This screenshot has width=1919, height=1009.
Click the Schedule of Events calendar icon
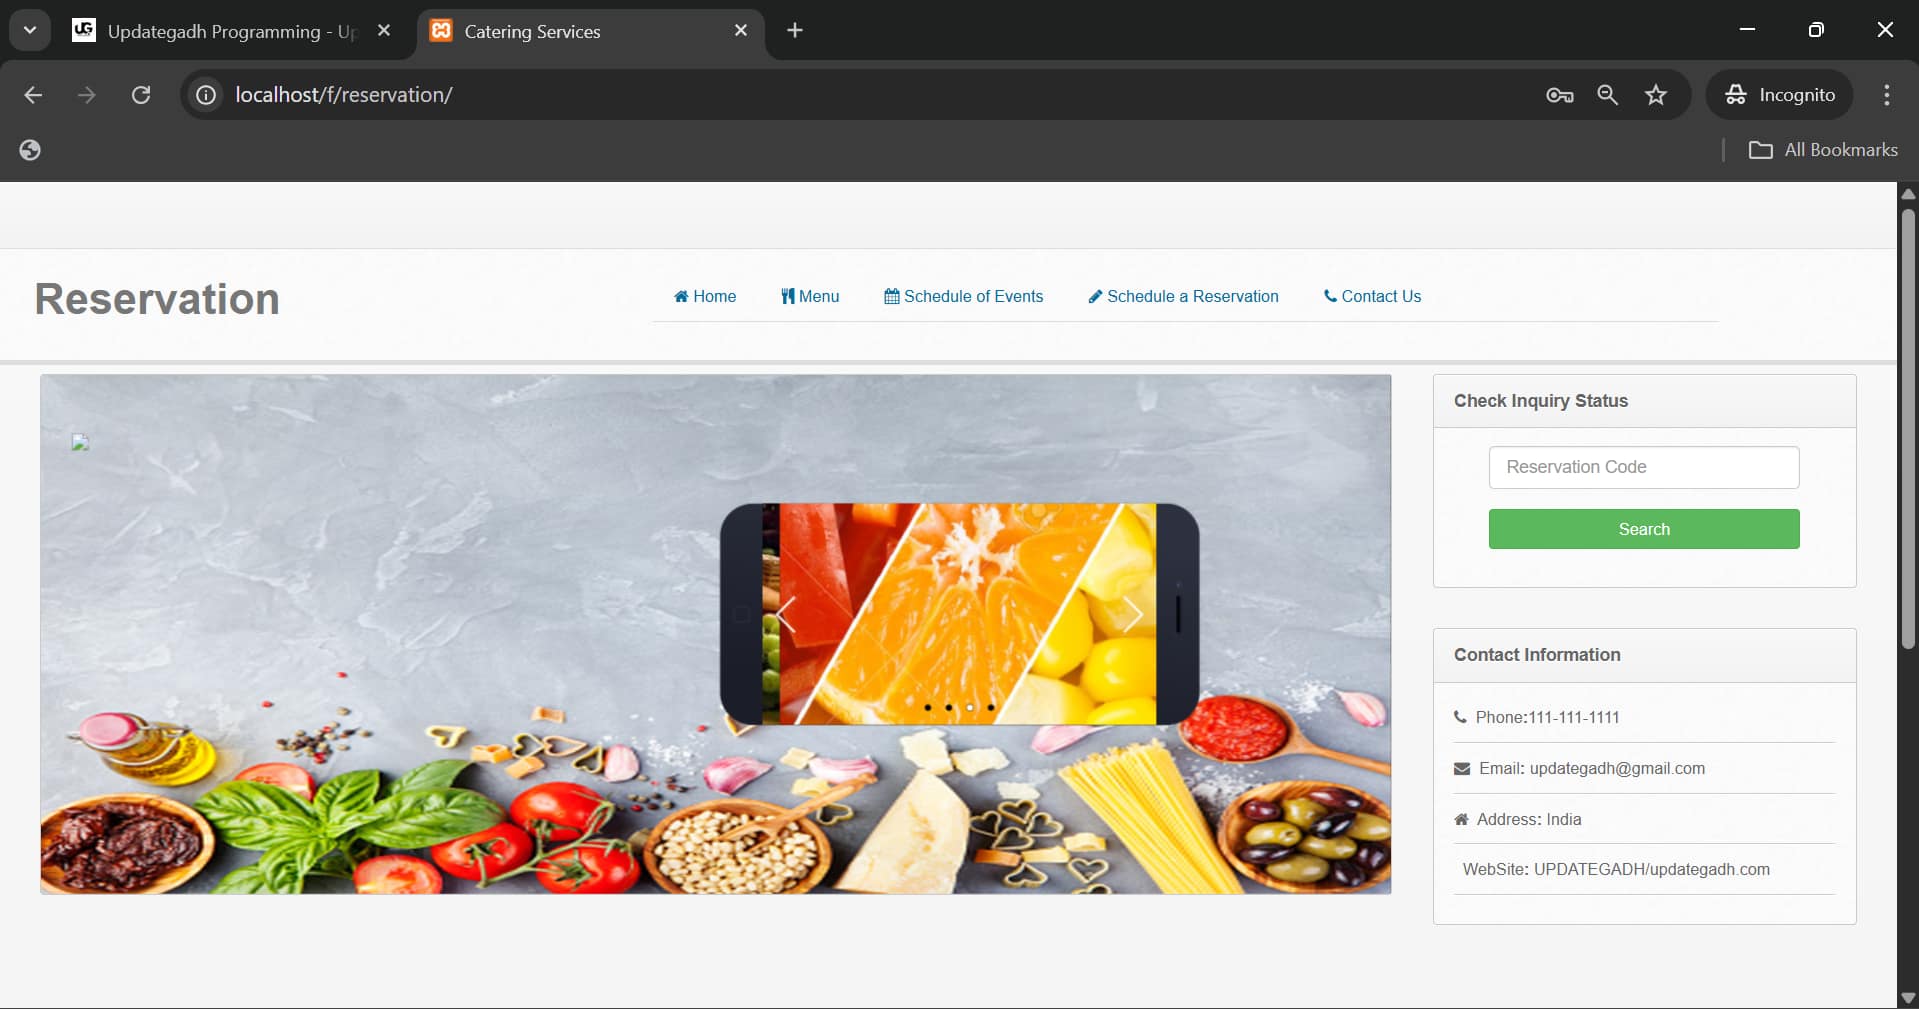click(x=893, y=296)
